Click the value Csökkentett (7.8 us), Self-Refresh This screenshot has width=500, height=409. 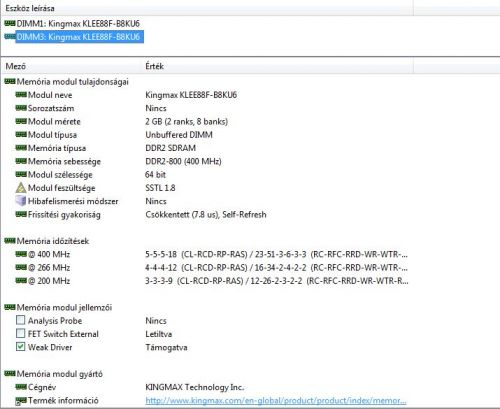coord(206,214)
